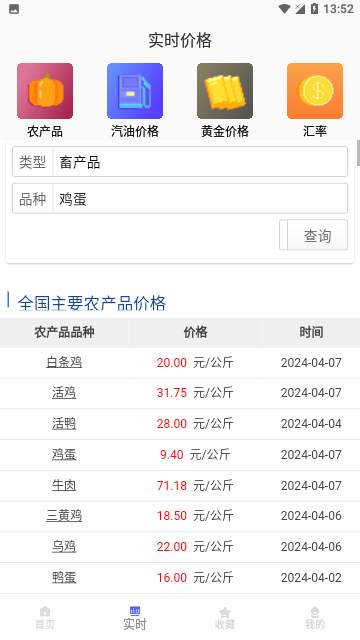
Task: Click the price 71.18 元/公斤
Action: [195, 485]
